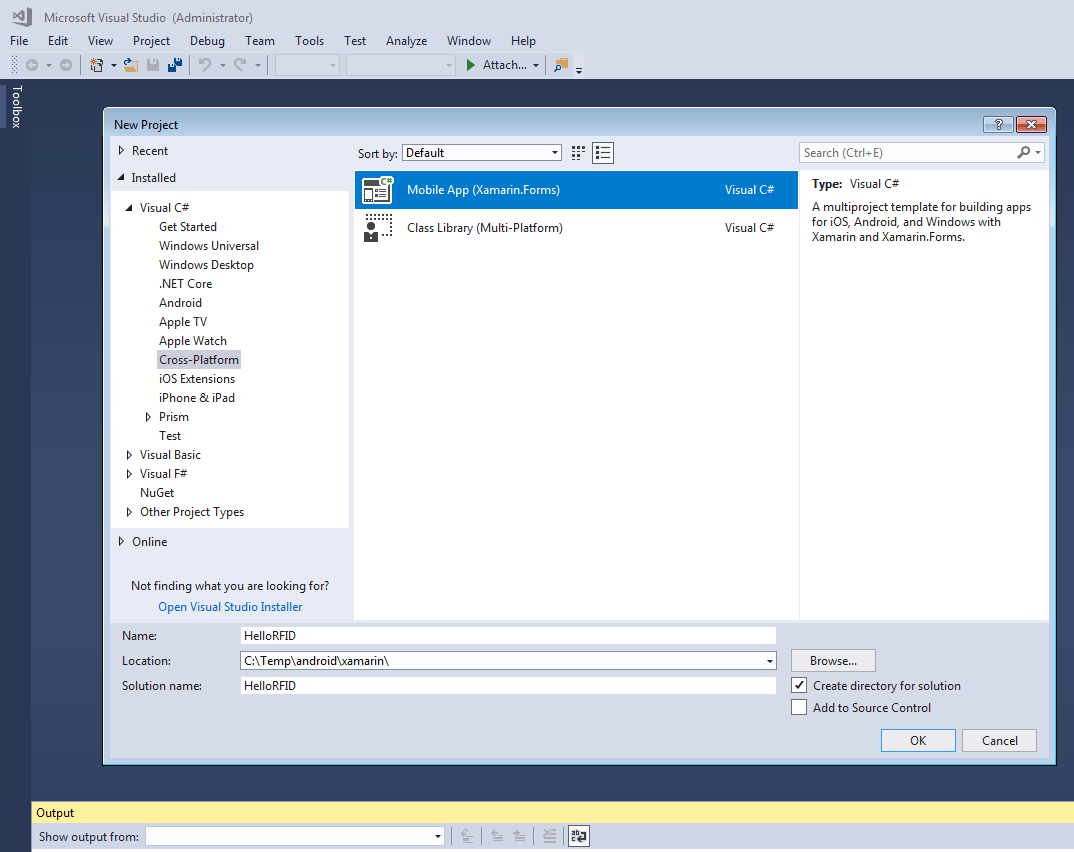This screenshot has width=1074, height=852.
Task: Switch to medium icons list view
Action: [x=603, y=153]
